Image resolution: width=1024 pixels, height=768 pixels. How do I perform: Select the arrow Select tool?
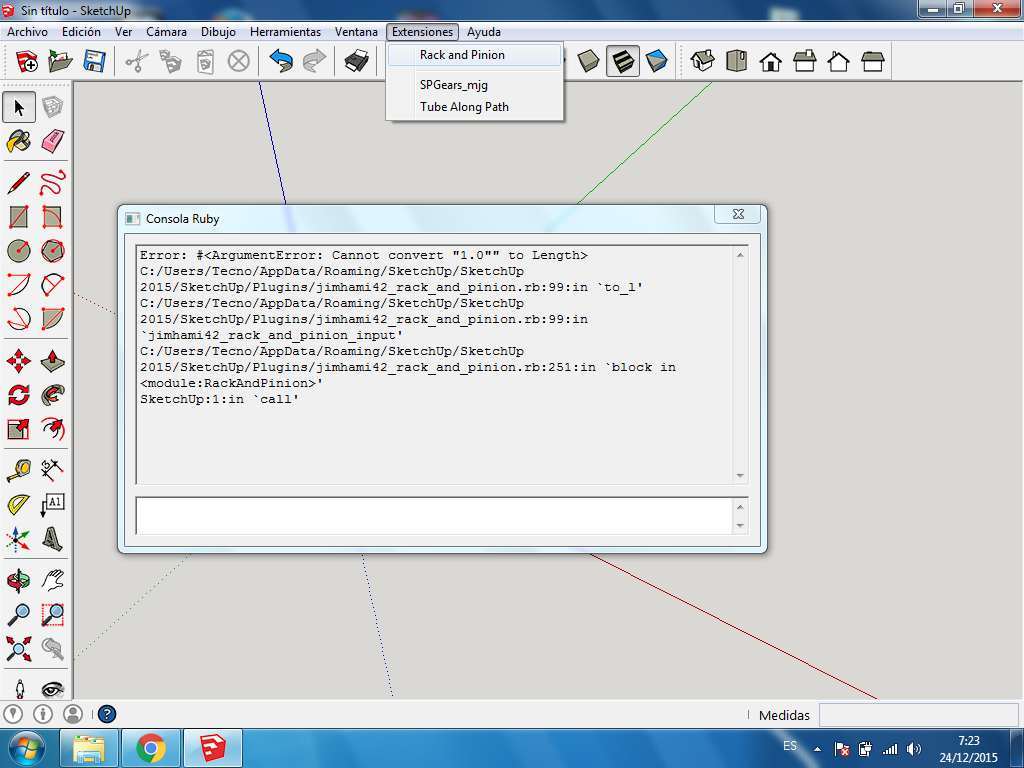click(x=19, y=107)
